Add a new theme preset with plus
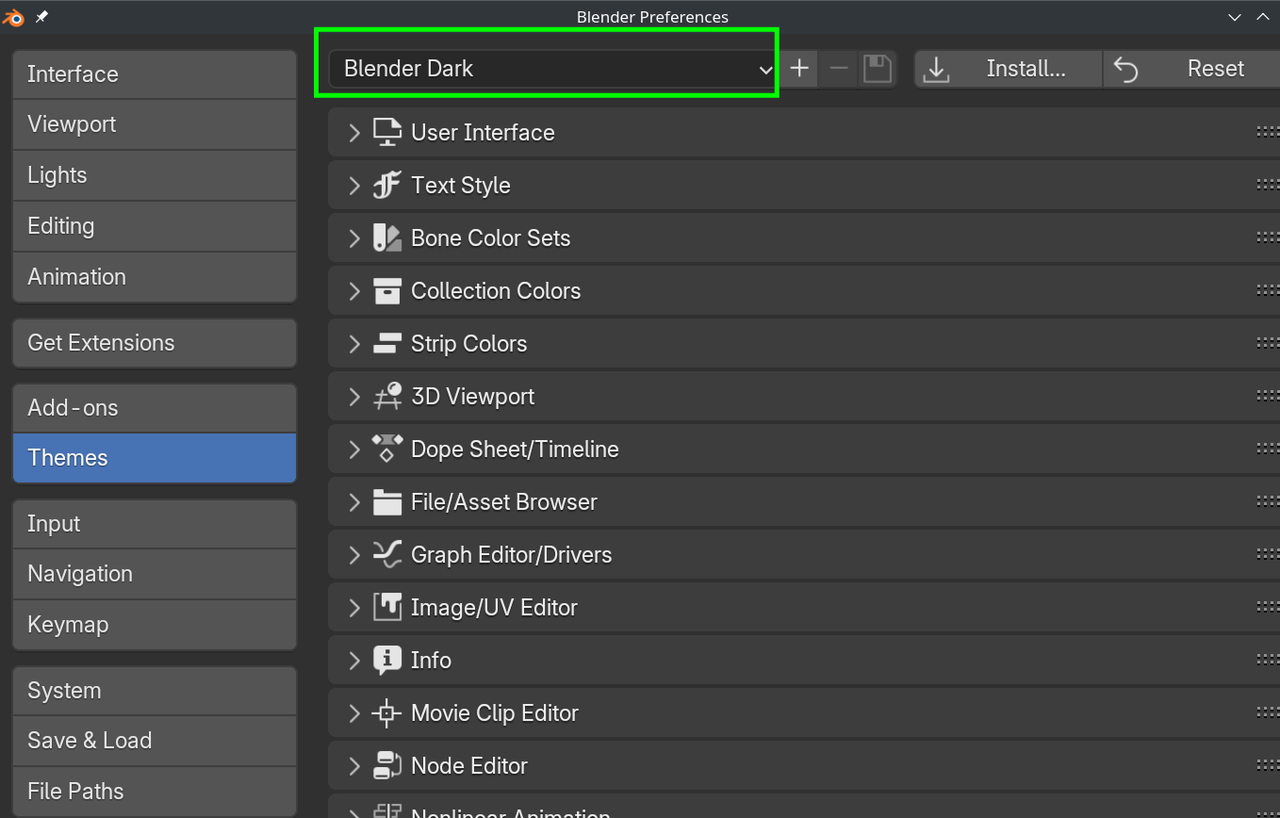 pyautogui.click(x=799, y=69)
